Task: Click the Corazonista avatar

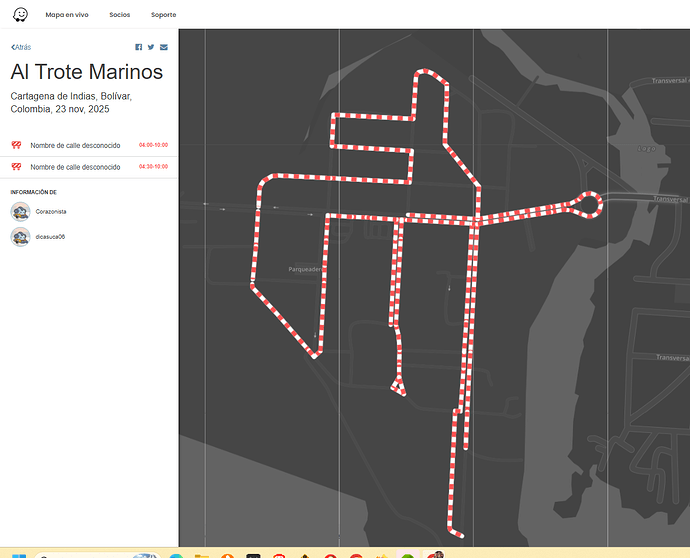Action: tap(20, 212)
